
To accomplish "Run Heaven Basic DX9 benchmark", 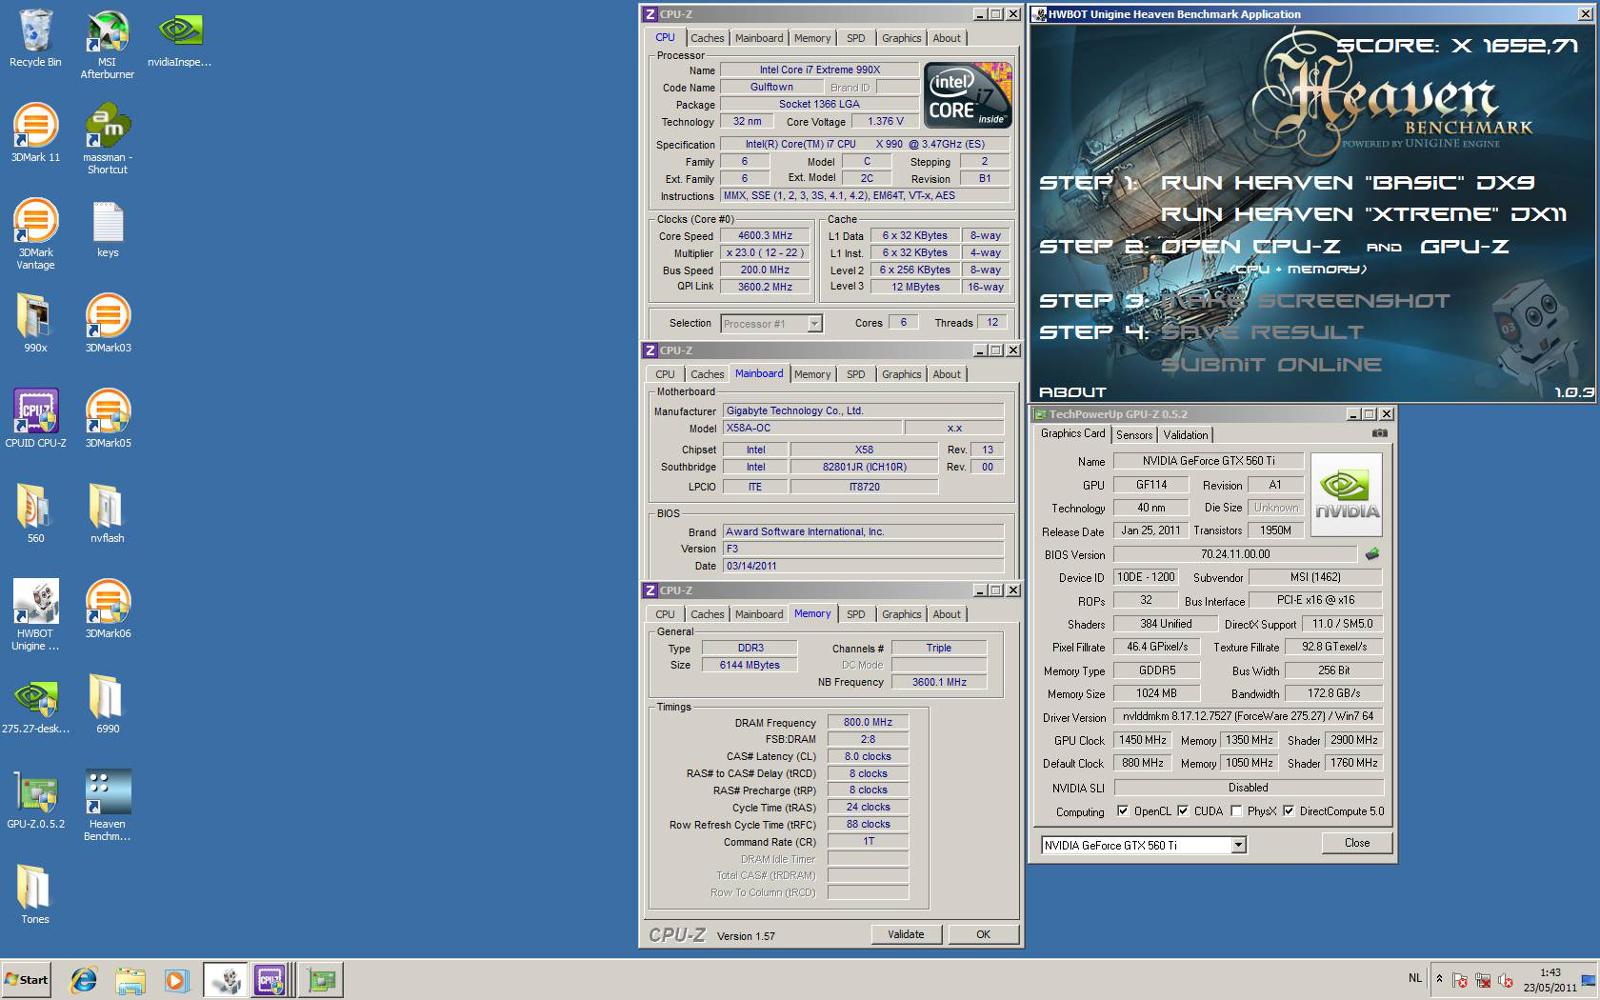I will (1347, 183).
